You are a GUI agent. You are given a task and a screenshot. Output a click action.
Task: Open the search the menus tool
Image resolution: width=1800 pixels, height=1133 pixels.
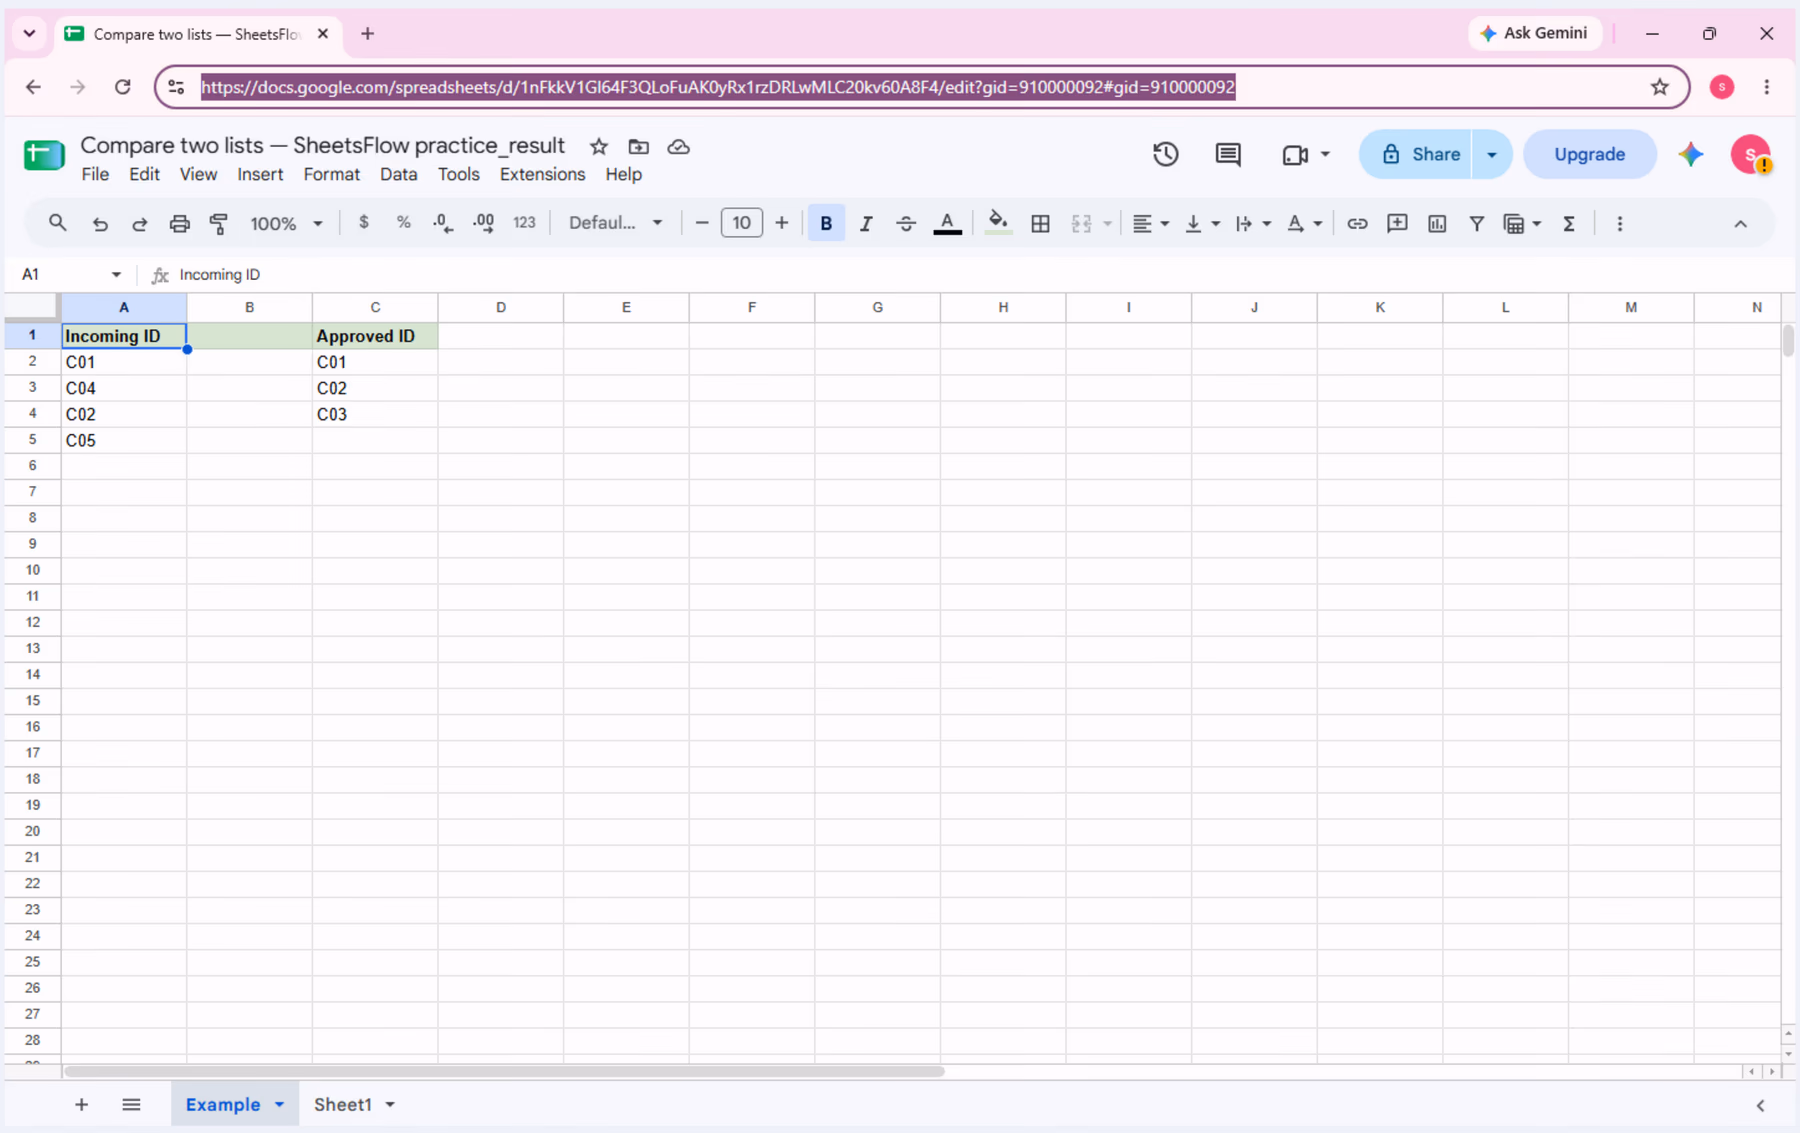(57, 223)
